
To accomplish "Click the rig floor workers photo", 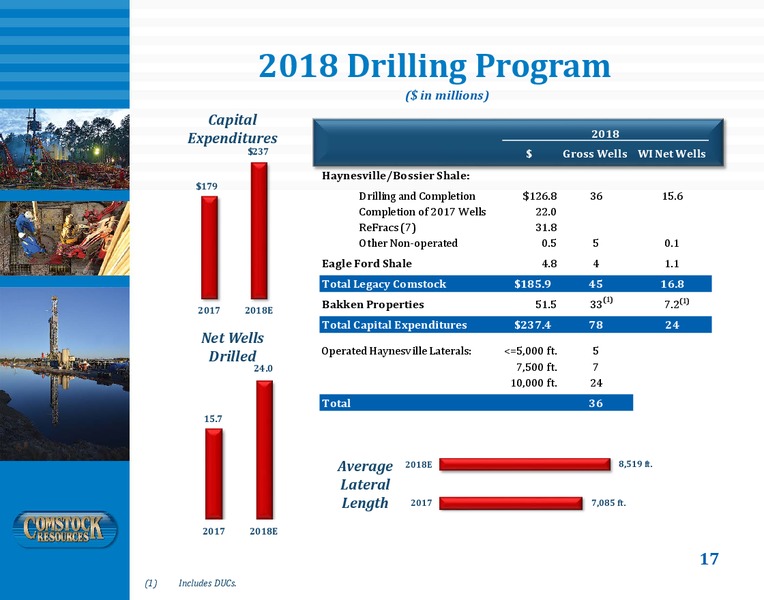I will tap(65, 238).
